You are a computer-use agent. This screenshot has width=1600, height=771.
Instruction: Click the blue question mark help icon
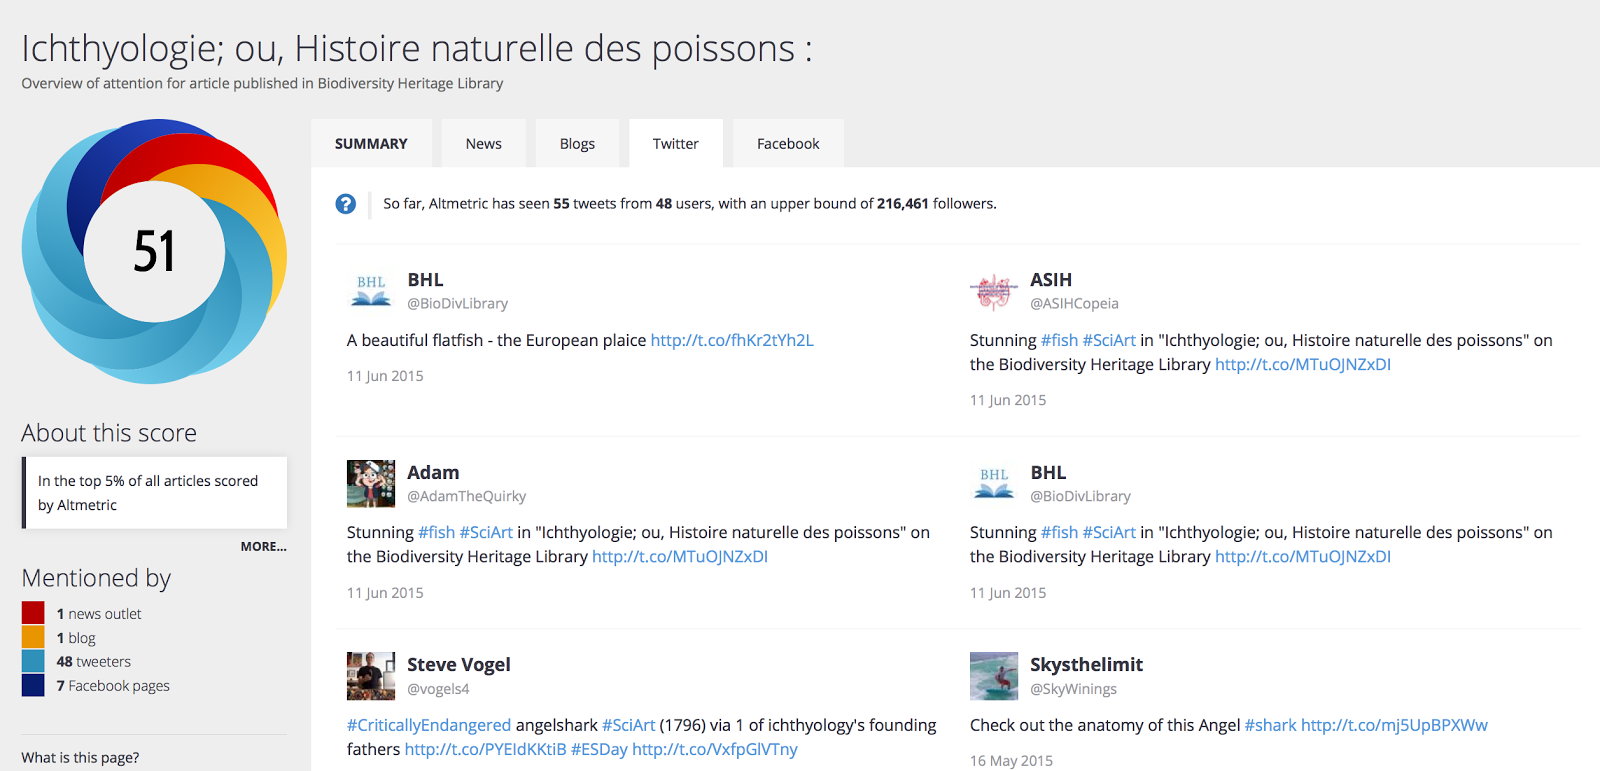click(x=345, y=204)
